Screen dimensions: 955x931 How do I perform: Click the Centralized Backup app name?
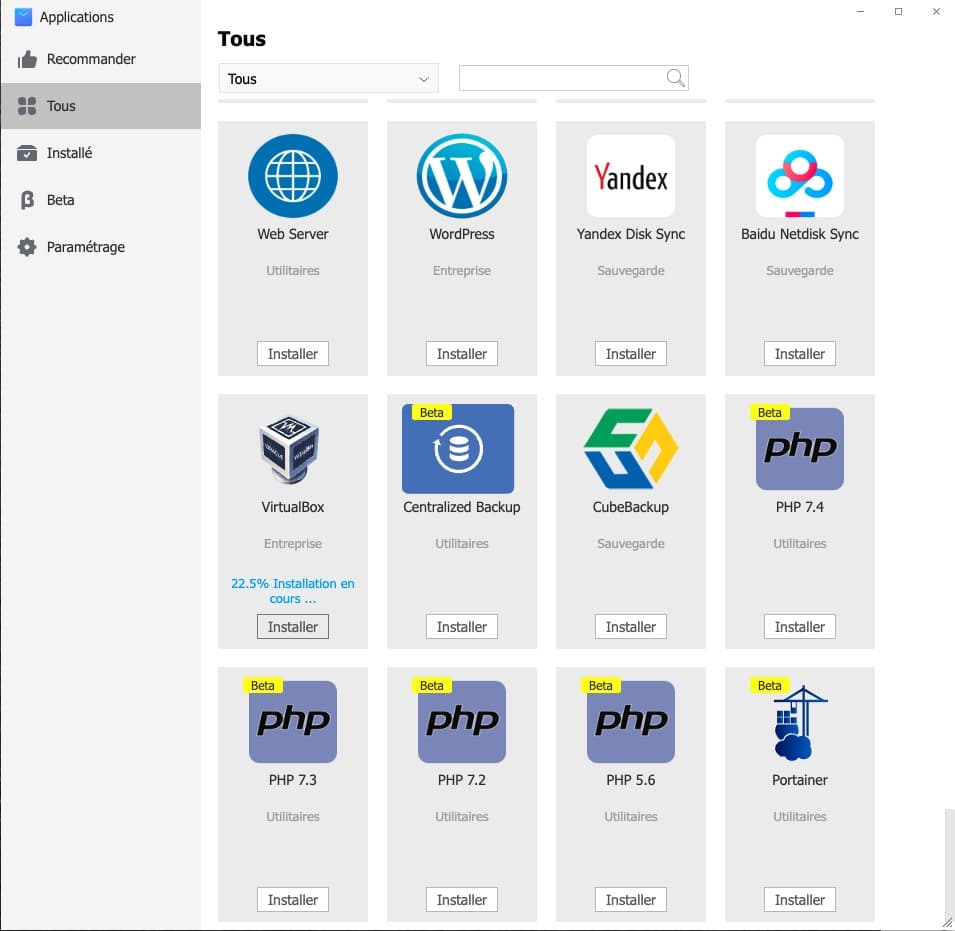pyautogui.click(x=462, y=507)
